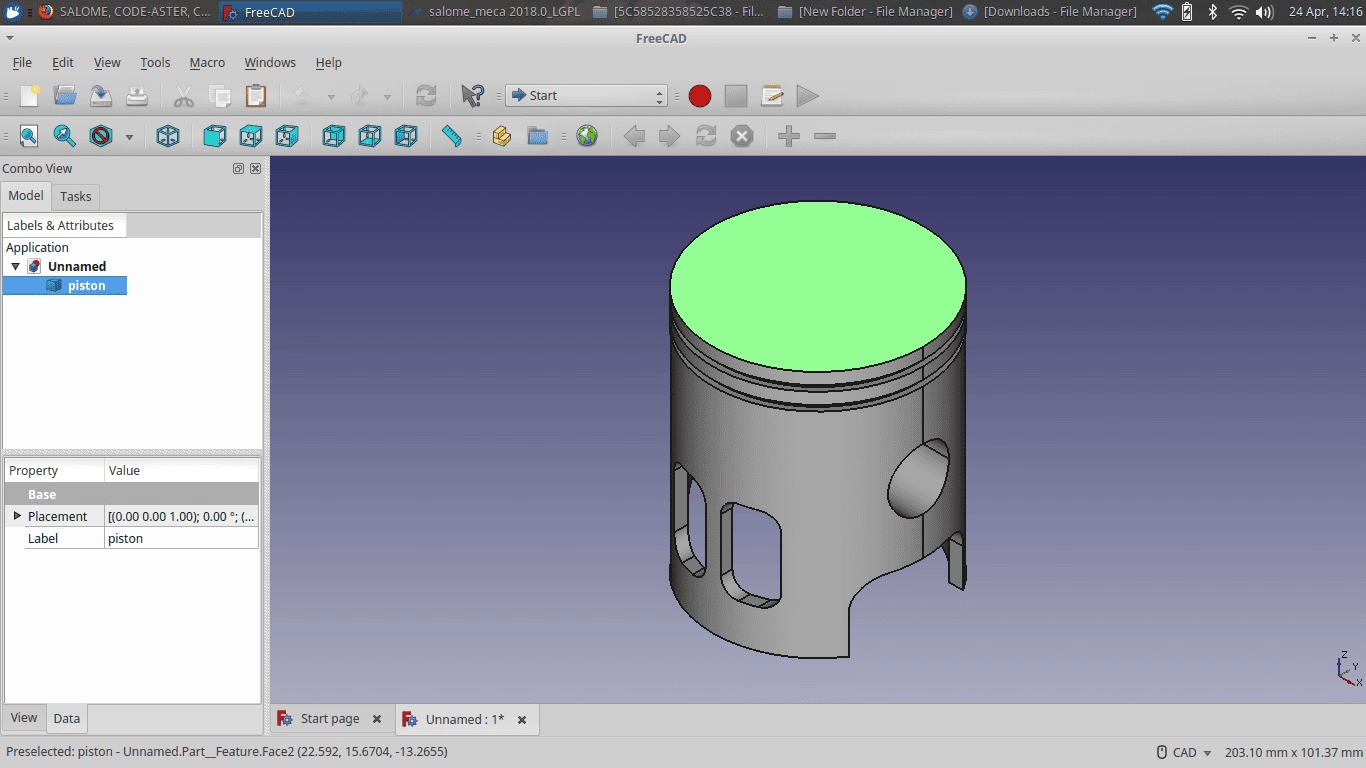Collapse the Unnamed document tree node
1366x768 pixels.
(16, 267)
